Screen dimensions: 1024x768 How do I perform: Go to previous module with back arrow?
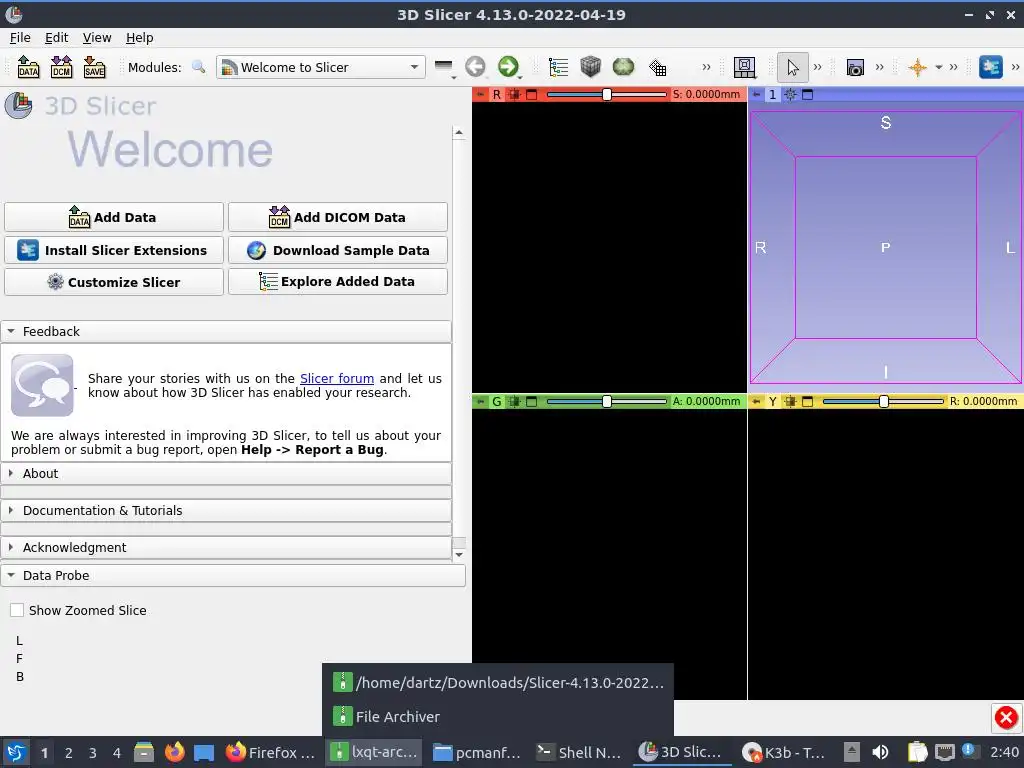pos(475,67)
